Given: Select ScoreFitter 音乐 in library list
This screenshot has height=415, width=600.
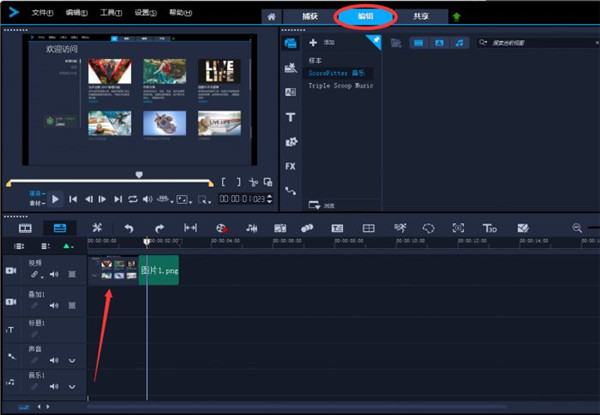Looking at the screenshot, I should [337, 74].
